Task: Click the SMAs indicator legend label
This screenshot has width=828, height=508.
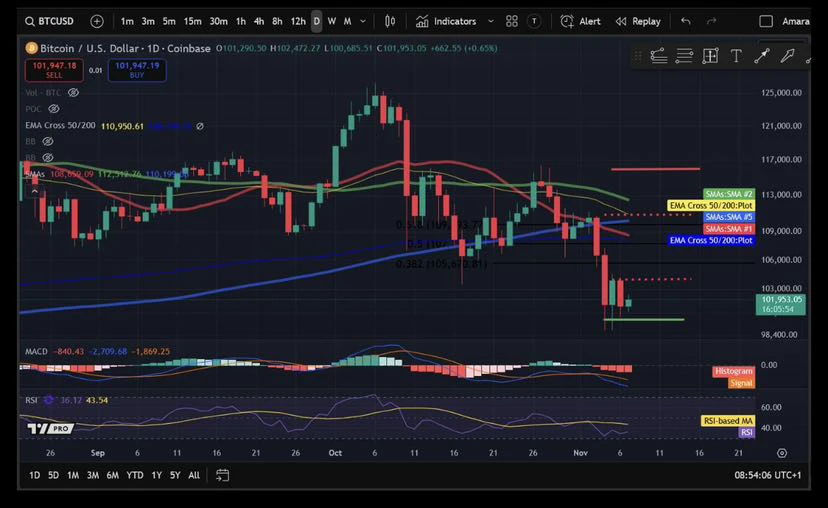Action: 35,174
